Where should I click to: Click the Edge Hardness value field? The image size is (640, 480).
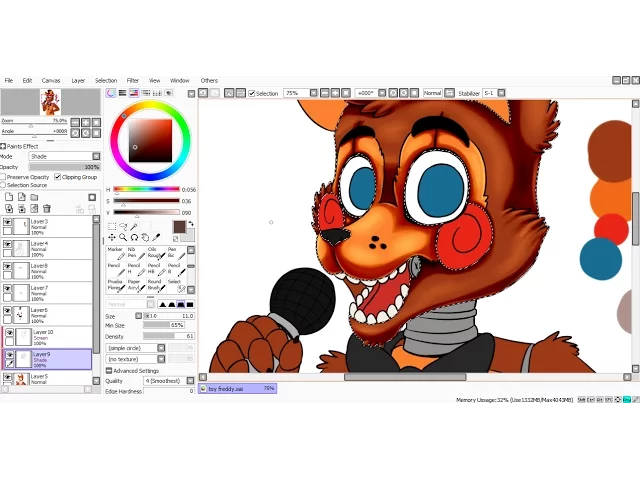pyautogui.click(x=169, y=391)
